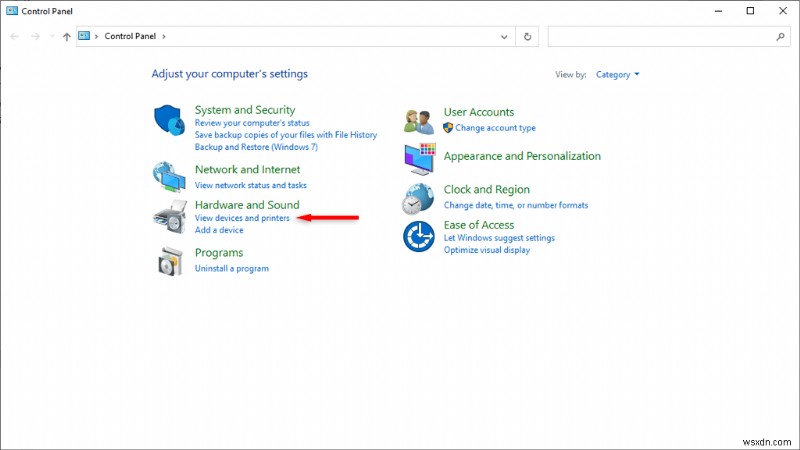Expand the address bar history dropdown
Viewport: 800px width, 450px height.
tap(504, 37)
